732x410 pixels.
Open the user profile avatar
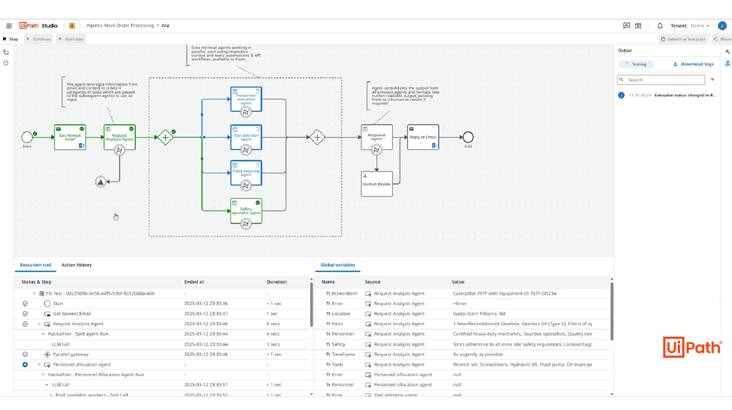click(722, 26)
